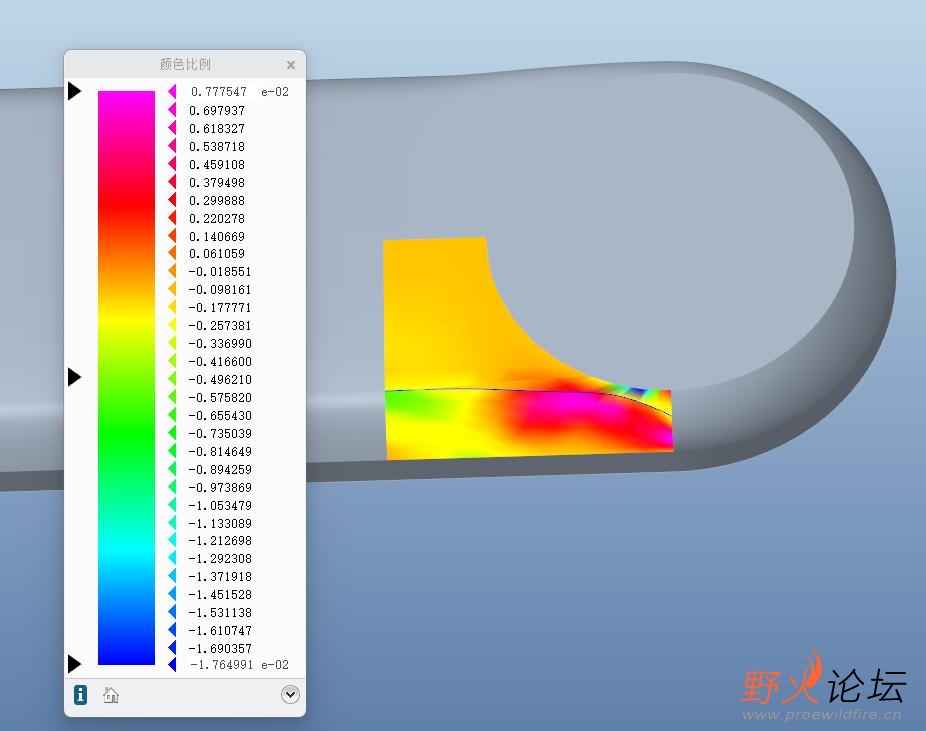Click the yellow arrow marker beside -0.257381
The width and height of the screenshot is (926, 731).
point(172,325)
